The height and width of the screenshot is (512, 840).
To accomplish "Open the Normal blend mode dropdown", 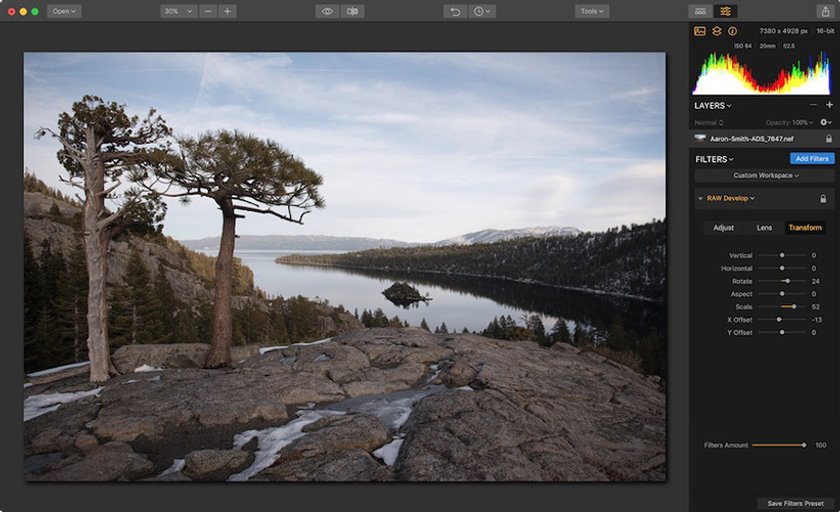I will (709, 123).
